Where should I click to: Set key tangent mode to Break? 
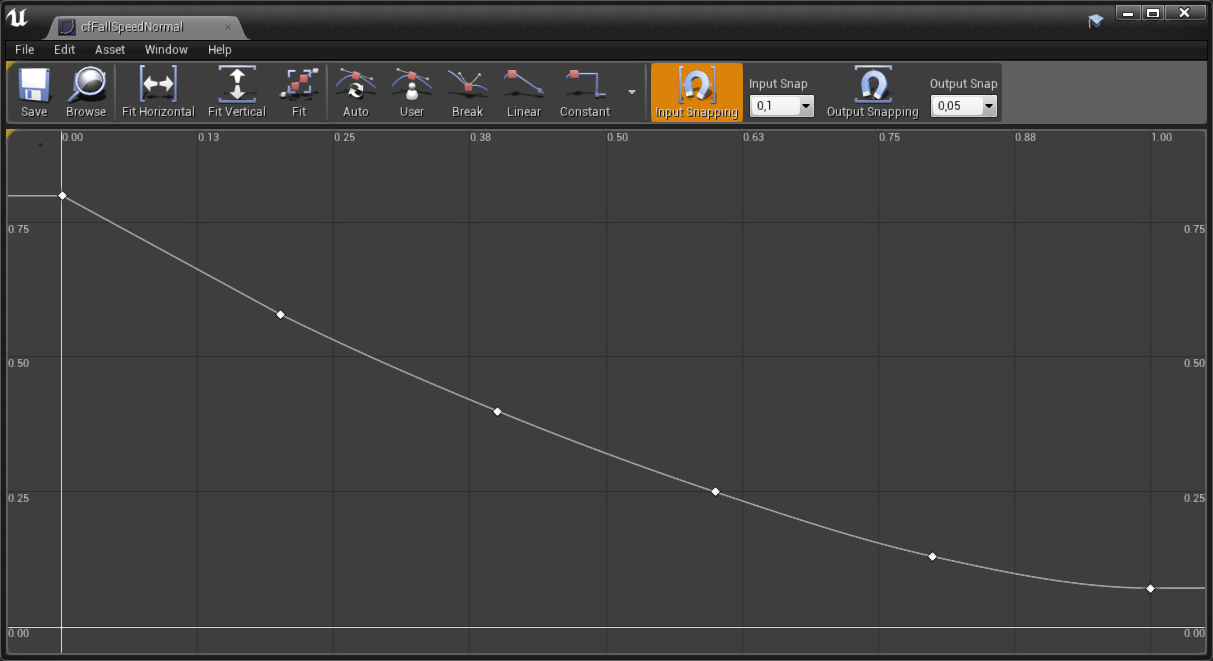(467, 93)
